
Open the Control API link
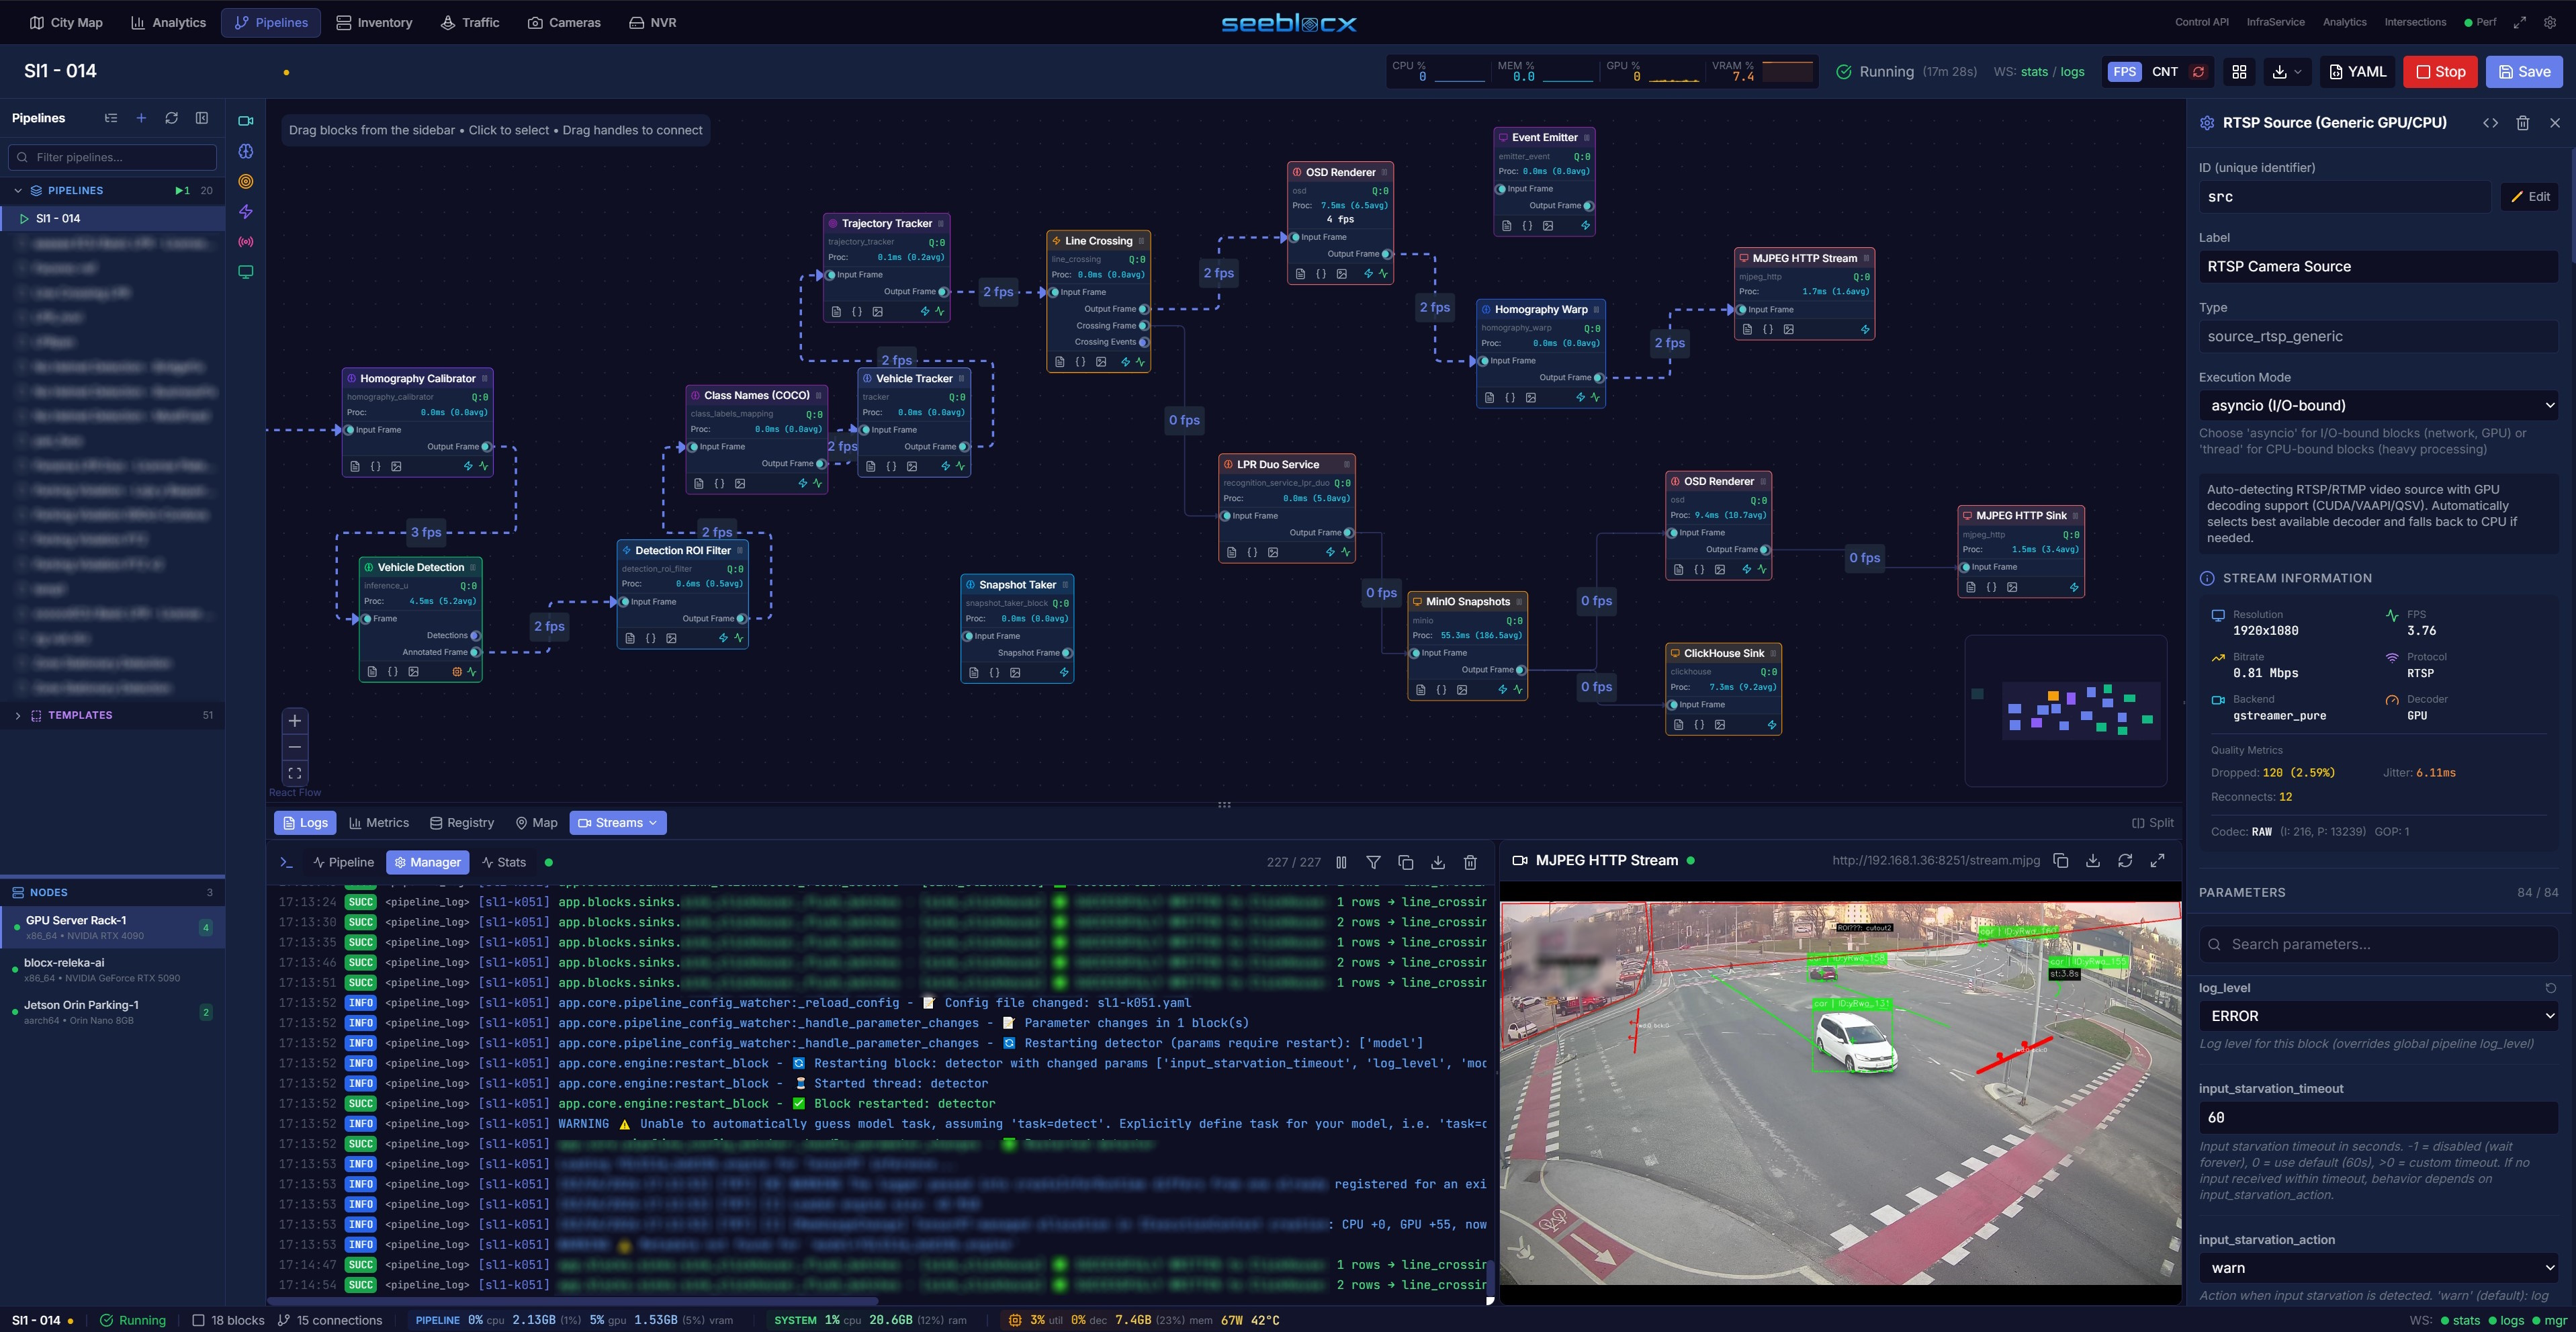(x=2201, y=22)
